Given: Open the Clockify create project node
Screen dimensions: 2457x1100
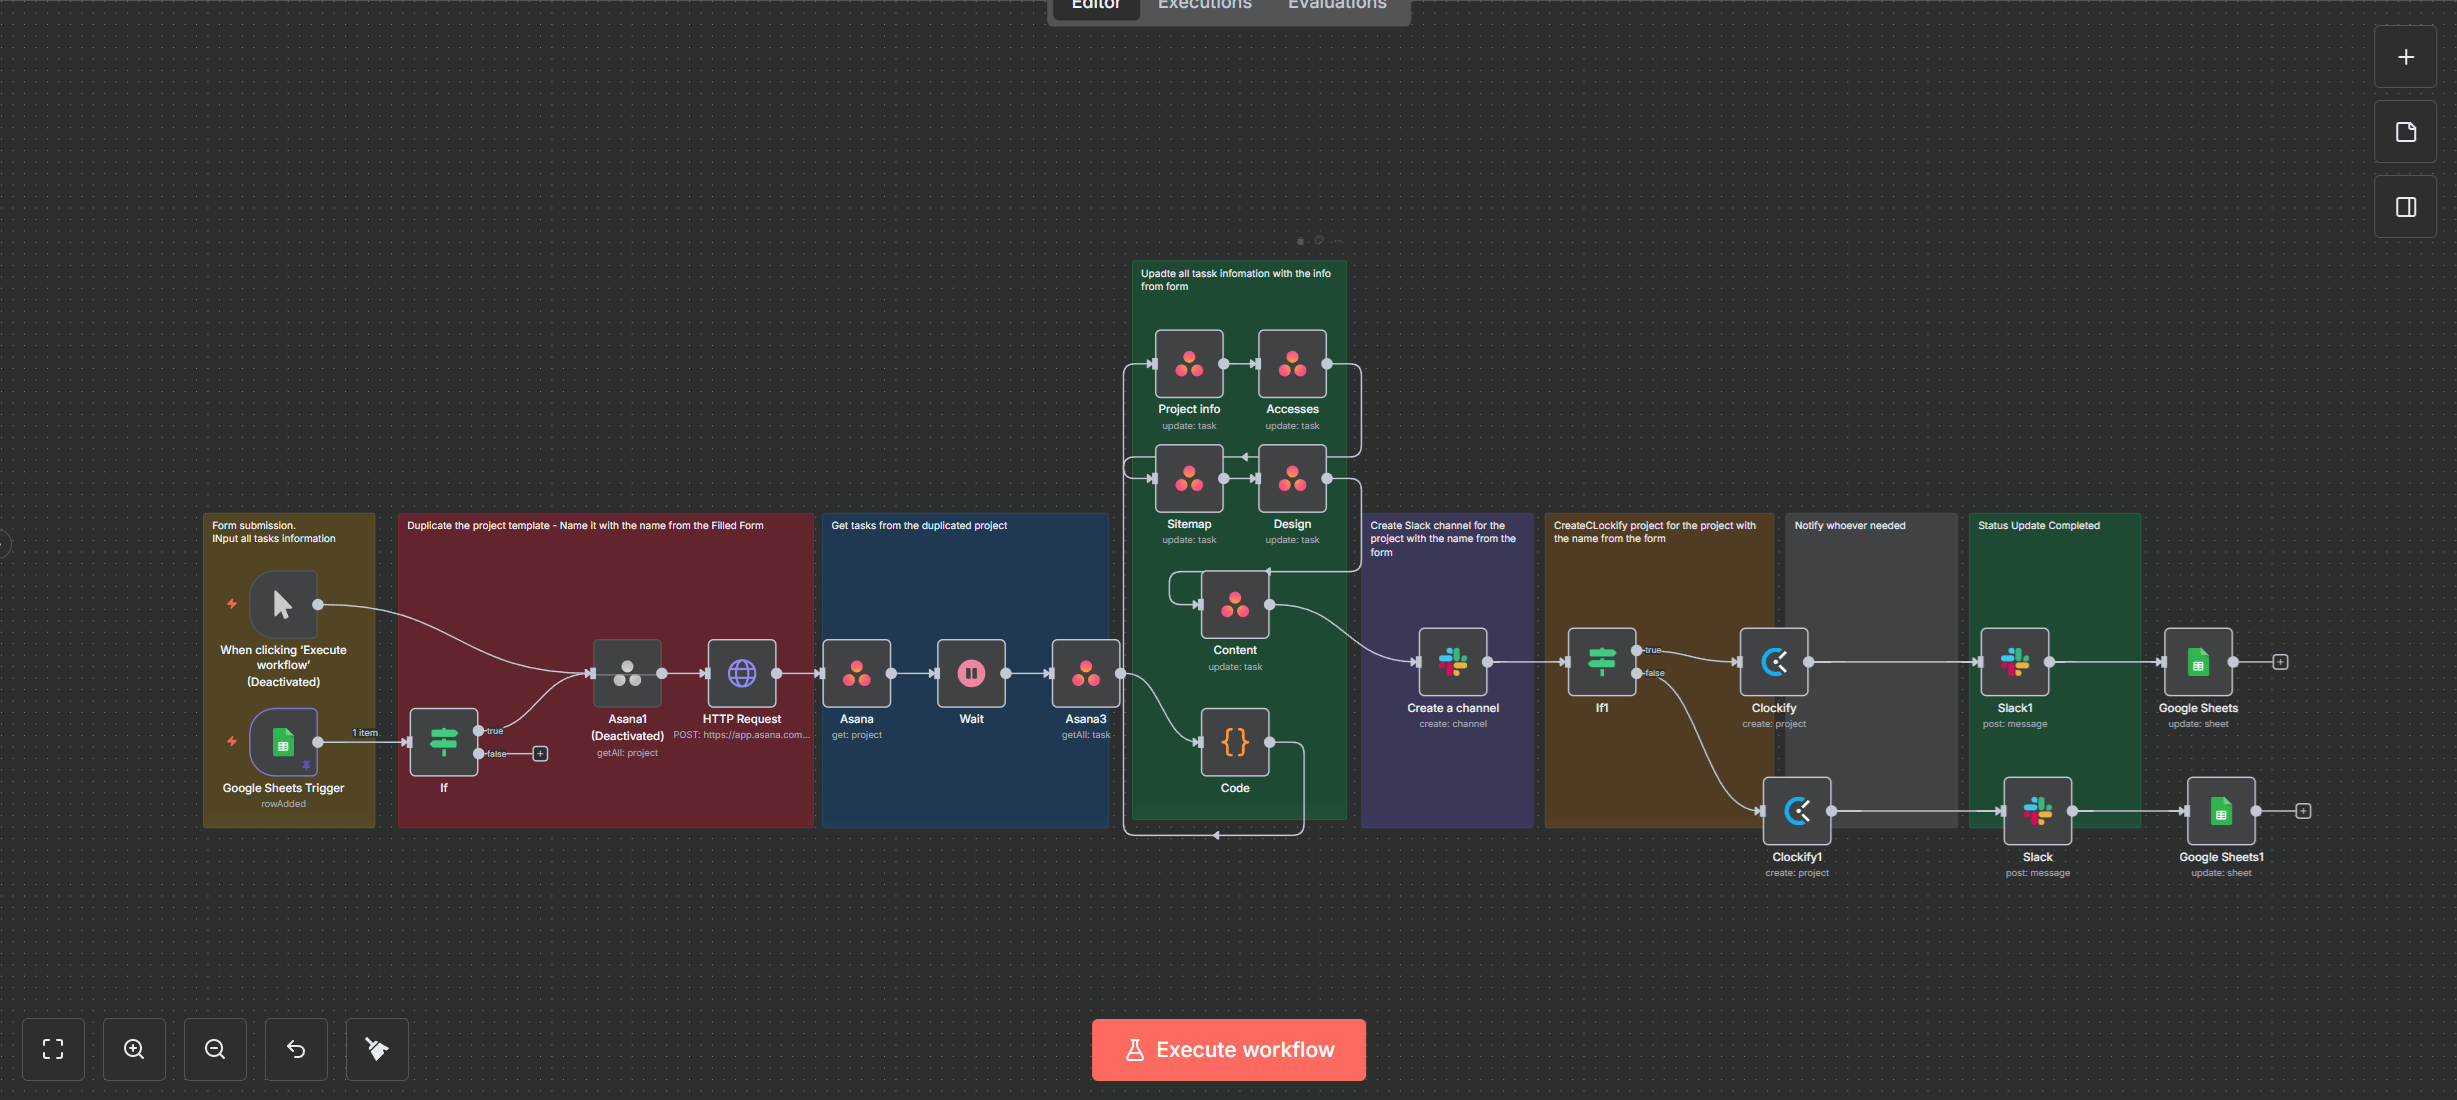Looking at the screenshot, I should (x=1773, y=660).
